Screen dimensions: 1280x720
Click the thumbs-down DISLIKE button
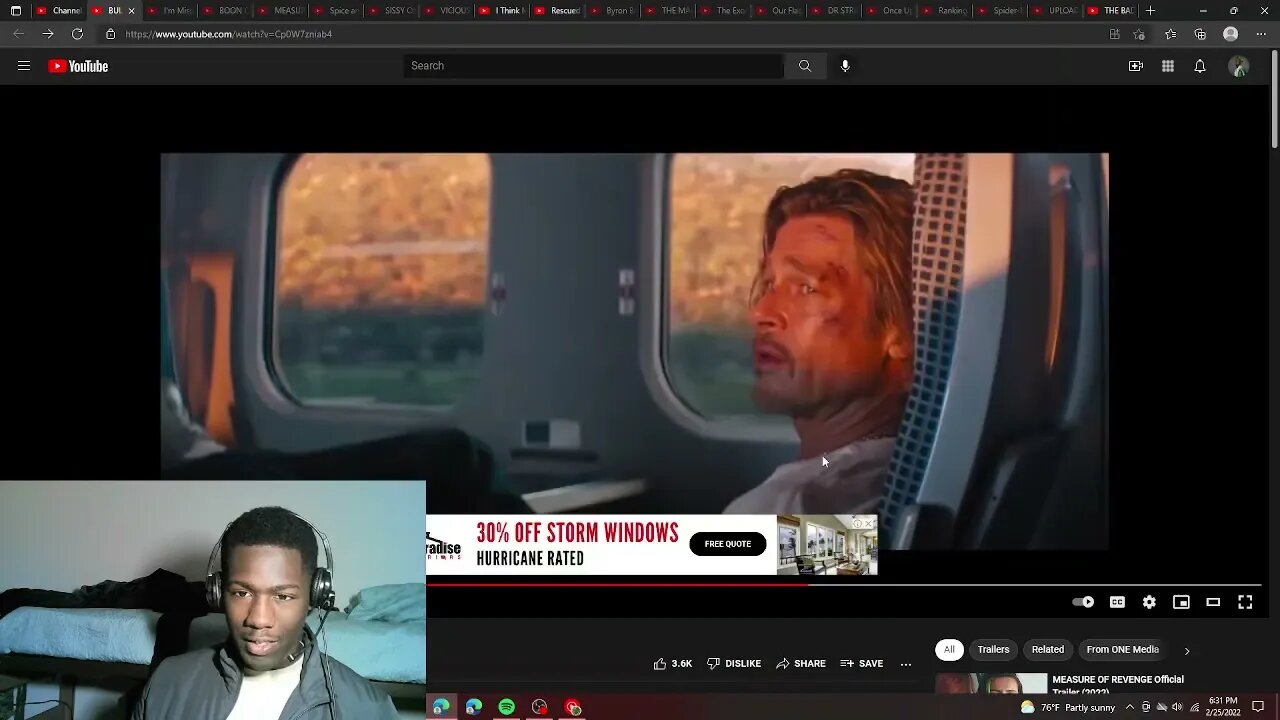[x=734, y=663]
